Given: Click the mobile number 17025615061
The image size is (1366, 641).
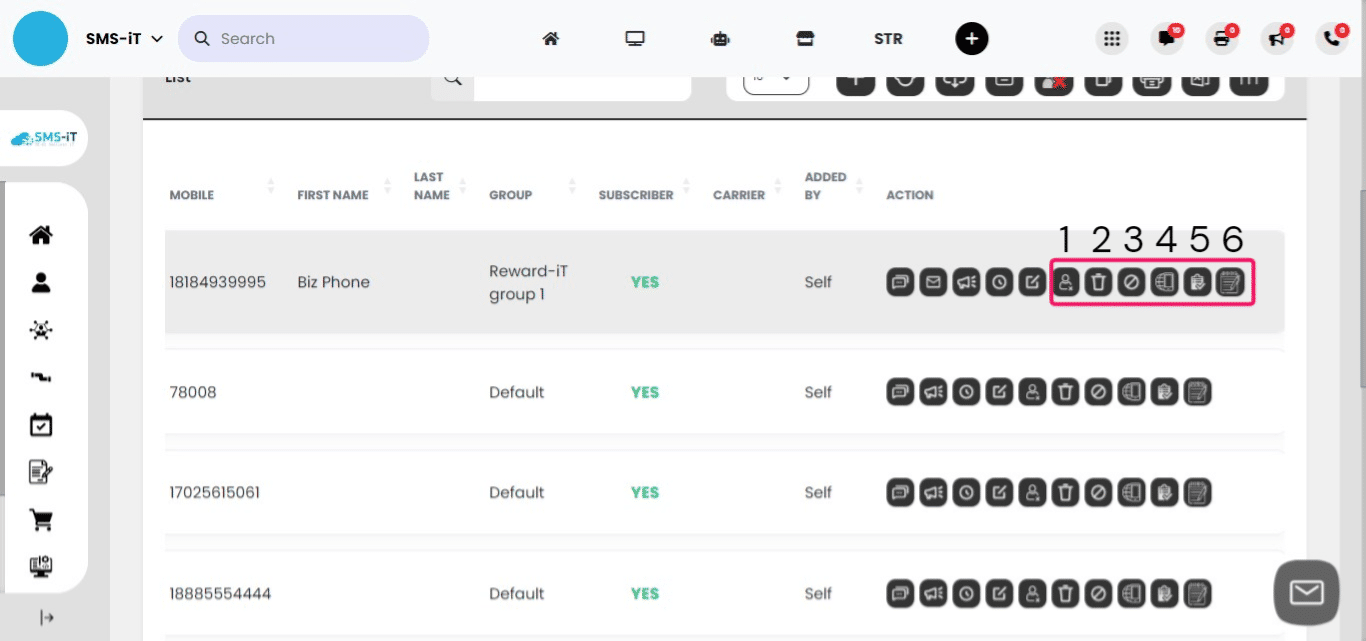Looking at the screenshot, I should [215, 492].
